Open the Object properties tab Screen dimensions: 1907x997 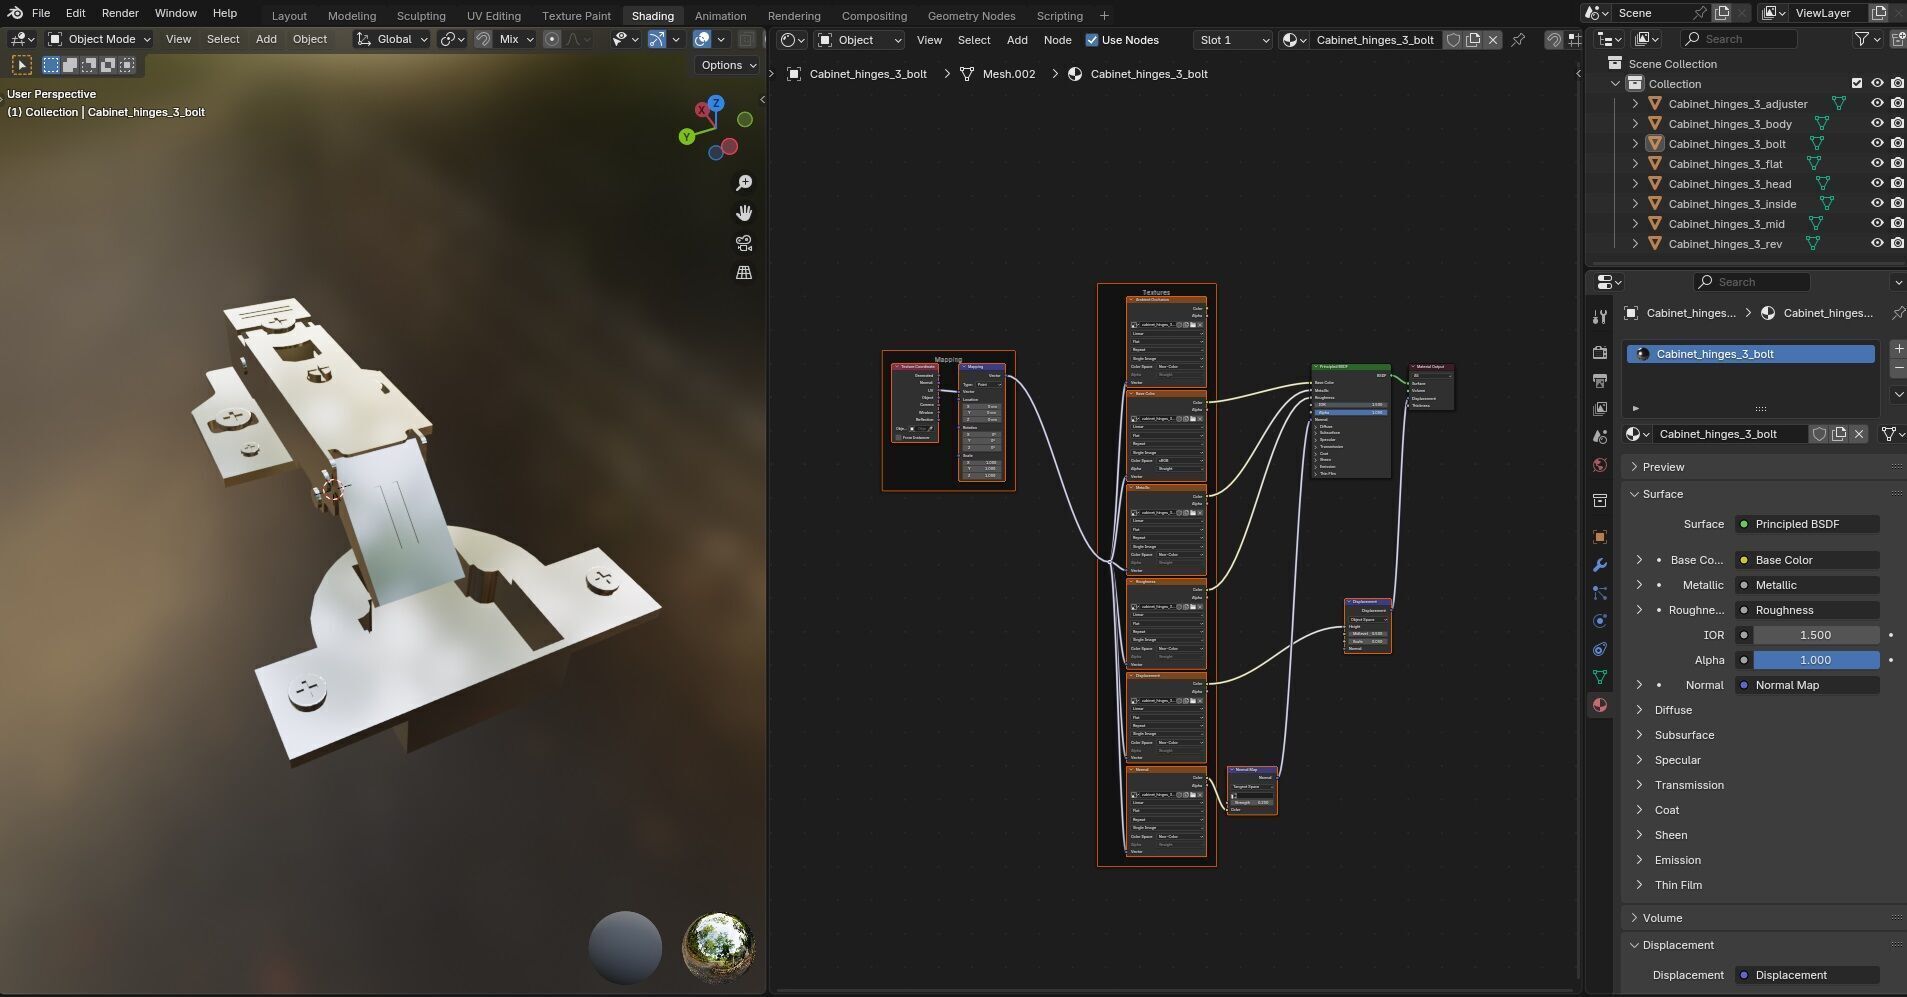pyautogui.click(x=1600, y=537)
